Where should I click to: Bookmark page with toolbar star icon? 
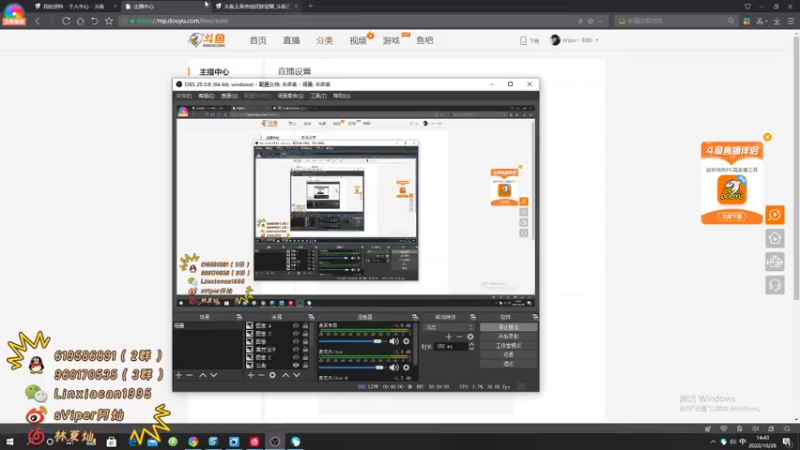109,21
